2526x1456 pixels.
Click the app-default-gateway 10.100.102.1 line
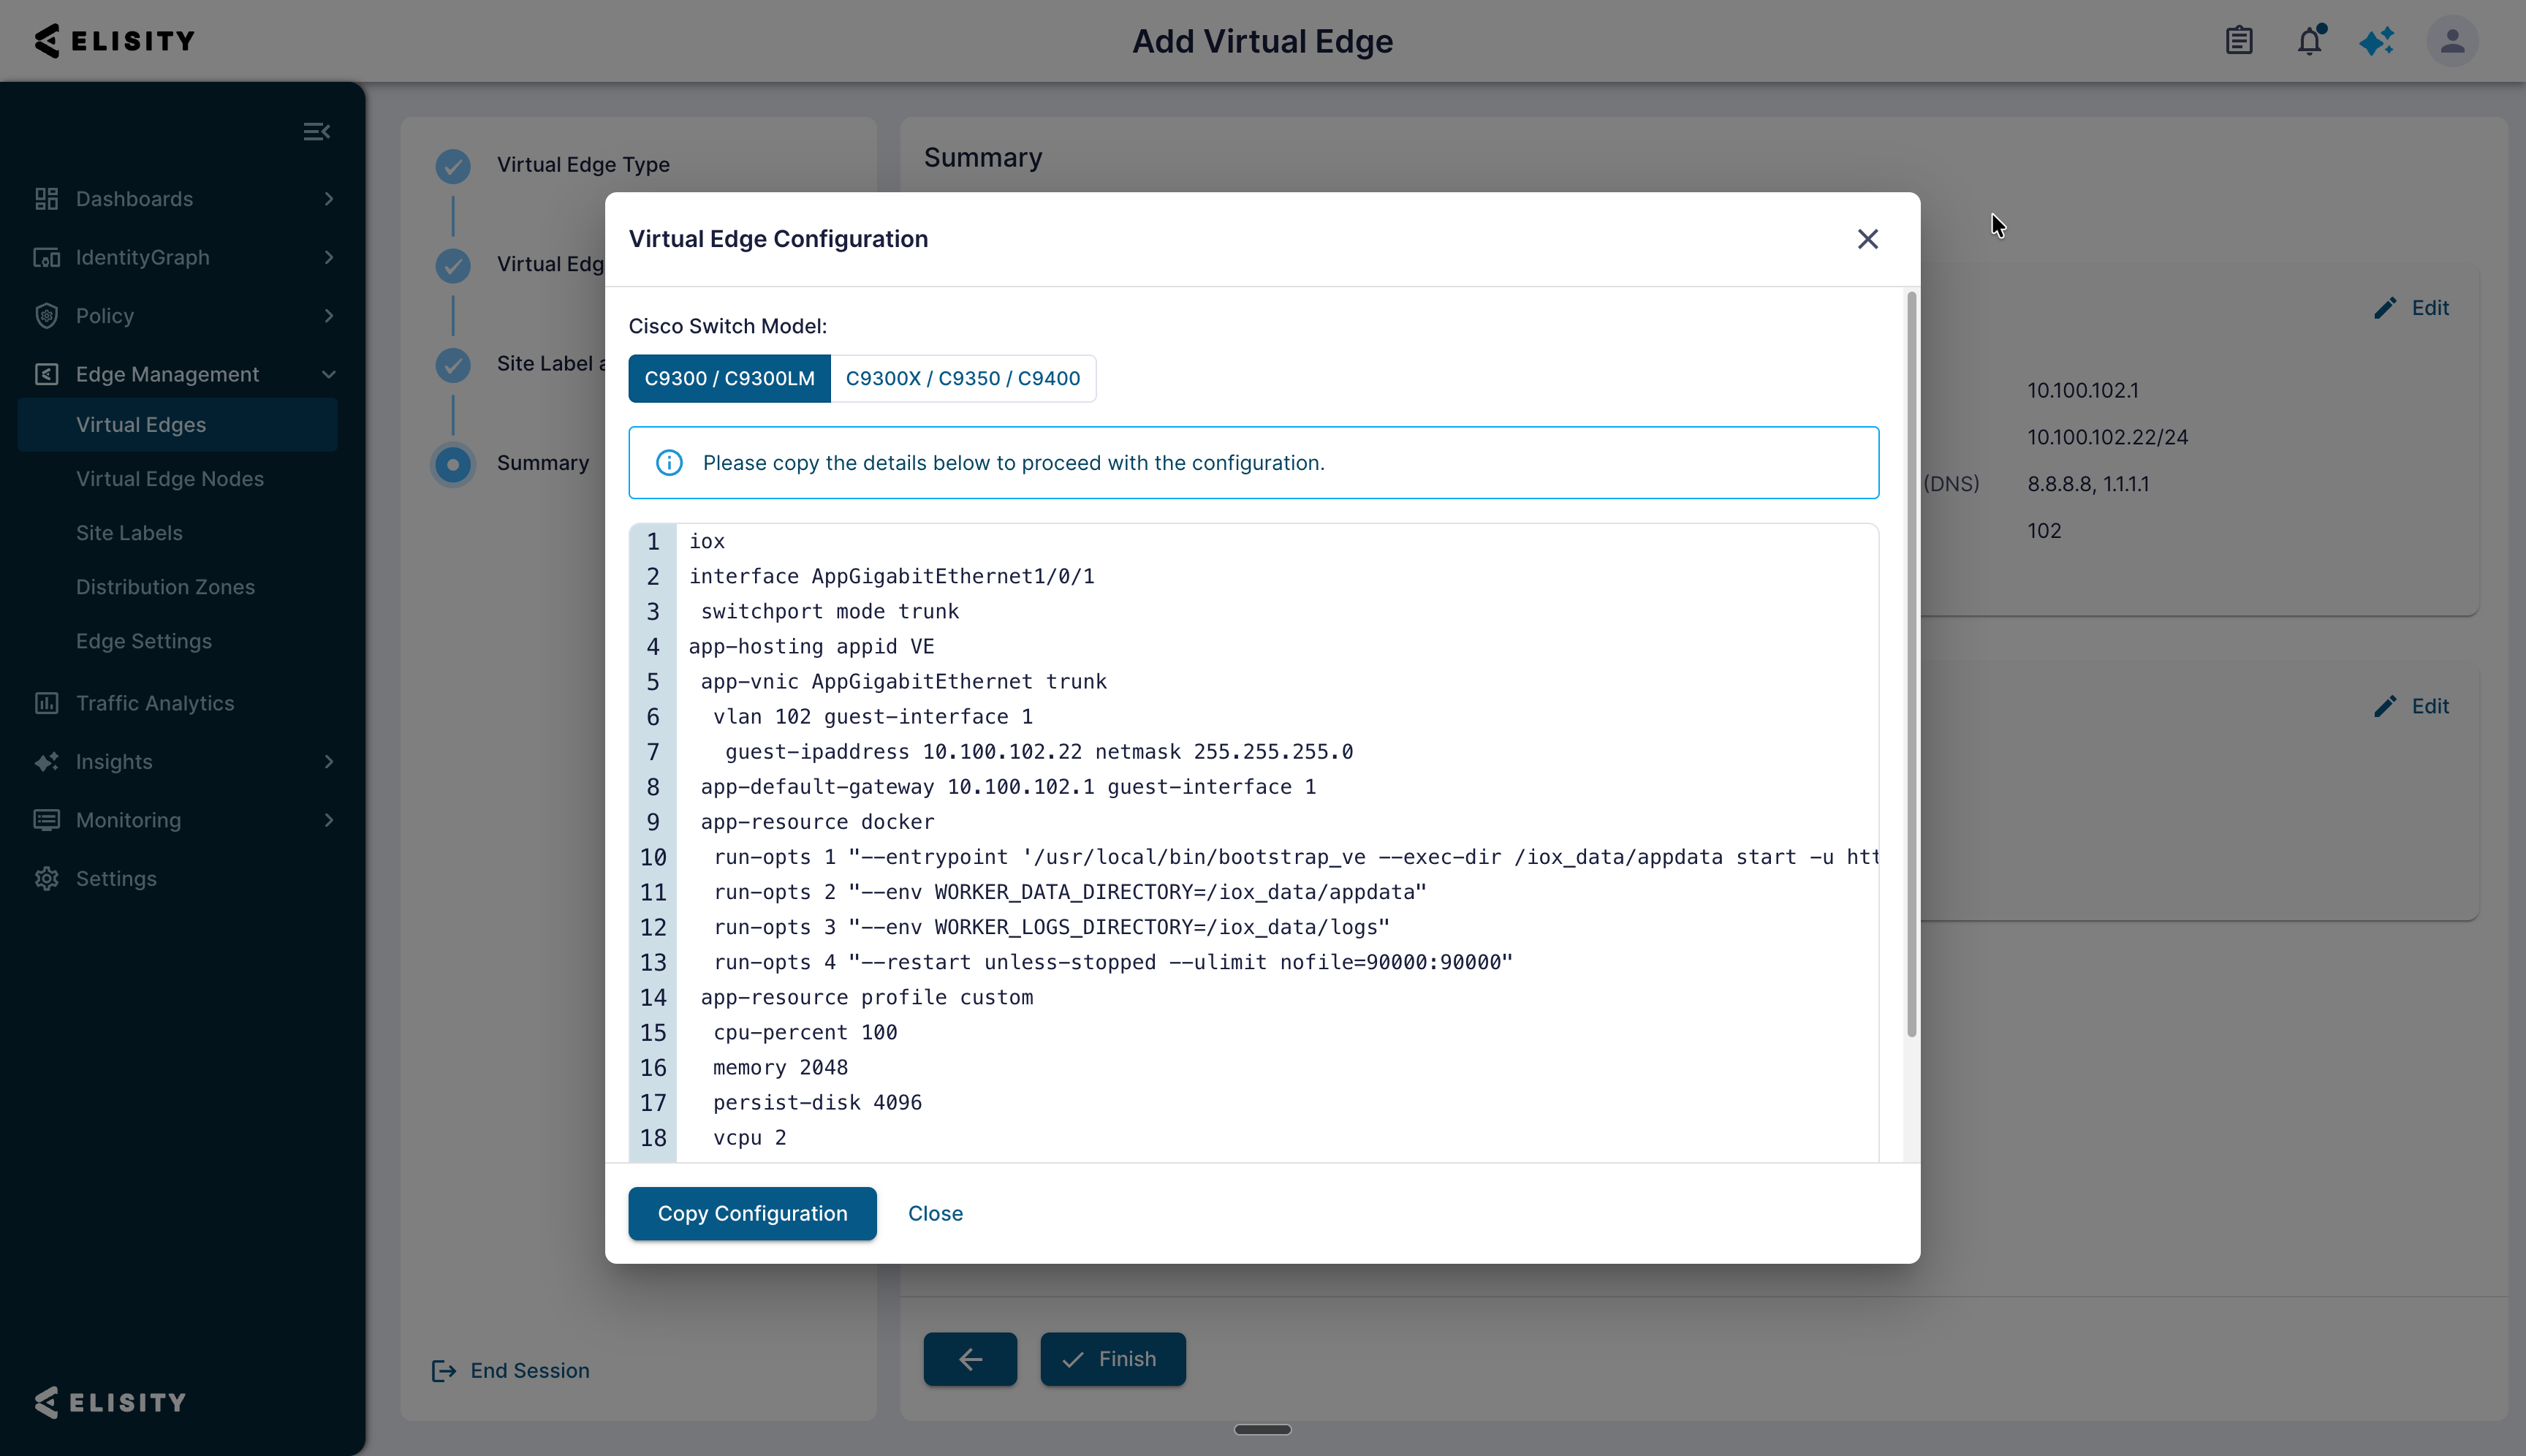click(x=1008, y=786)
